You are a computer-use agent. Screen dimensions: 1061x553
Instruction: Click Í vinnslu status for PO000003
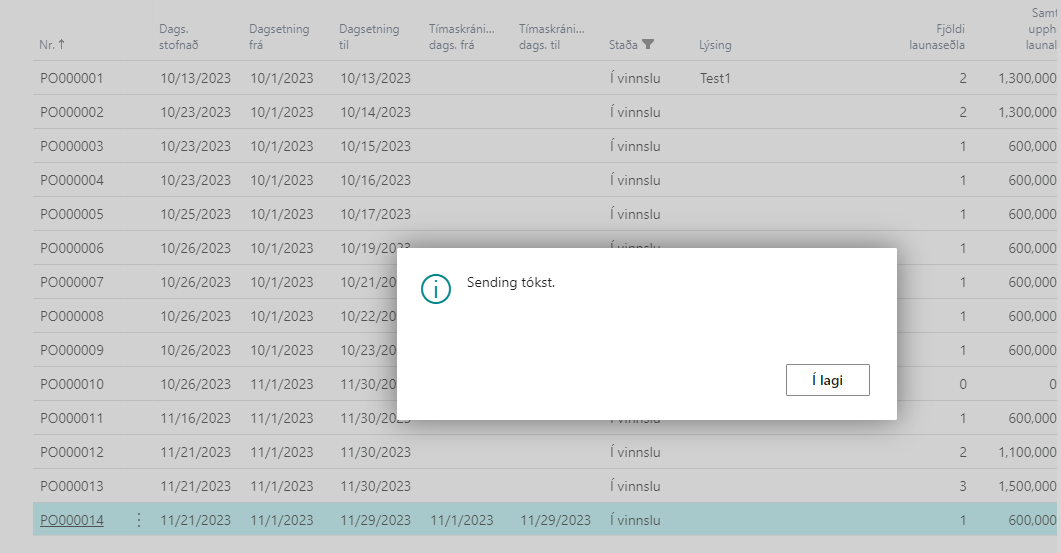(634, 146)
